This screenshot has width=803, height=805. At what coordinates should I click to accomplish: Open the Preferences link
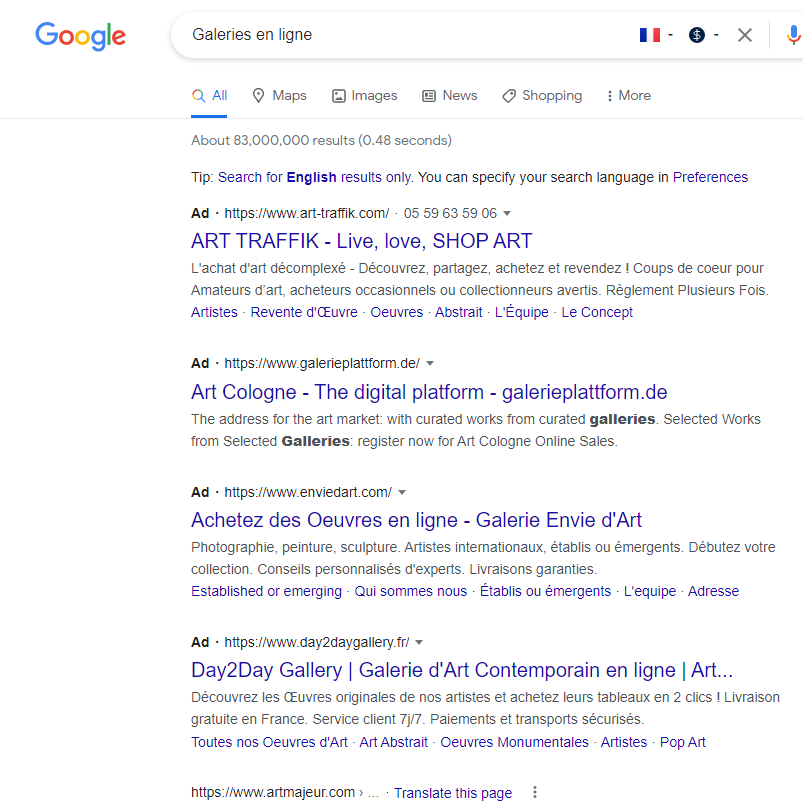pyautogui.click(x=710, y=177)
